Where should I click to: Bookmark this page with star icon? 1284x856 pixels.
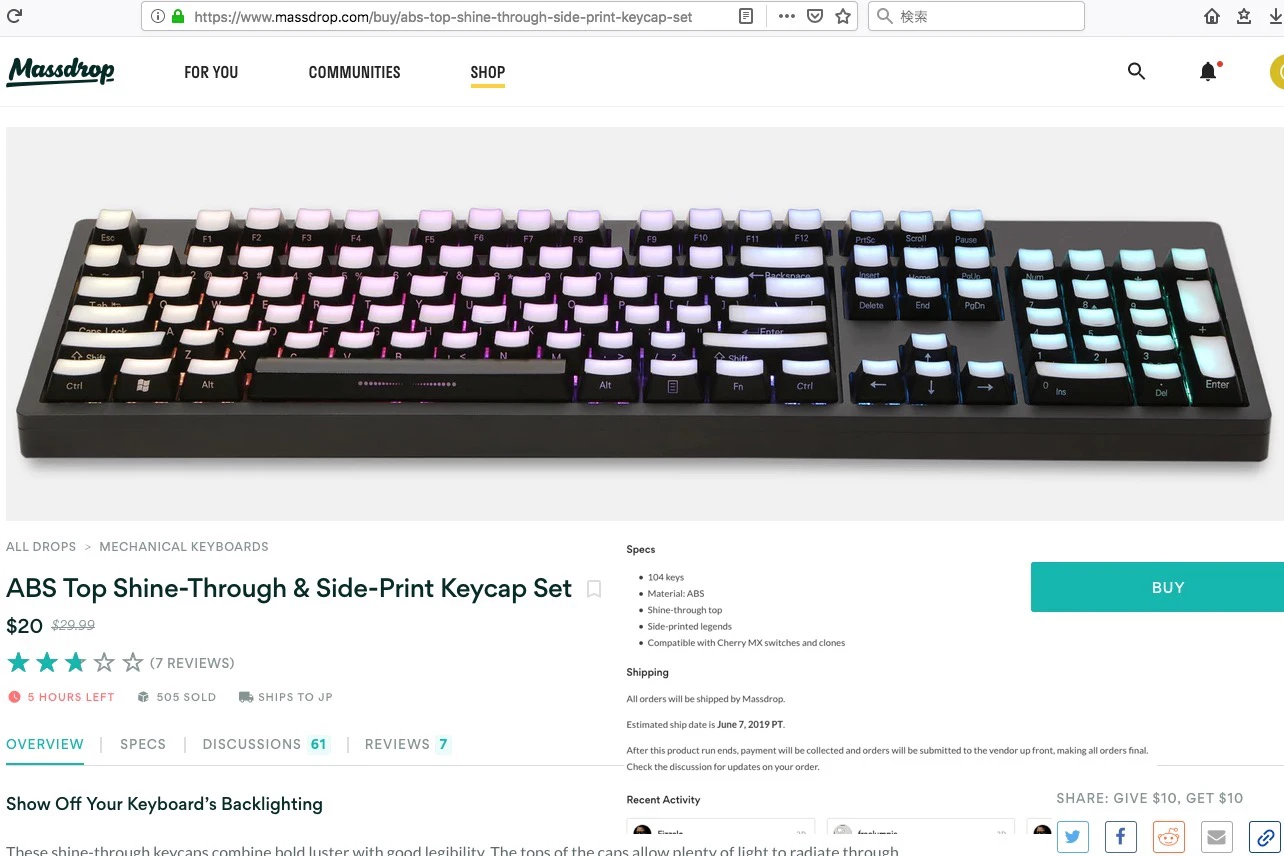843,16
